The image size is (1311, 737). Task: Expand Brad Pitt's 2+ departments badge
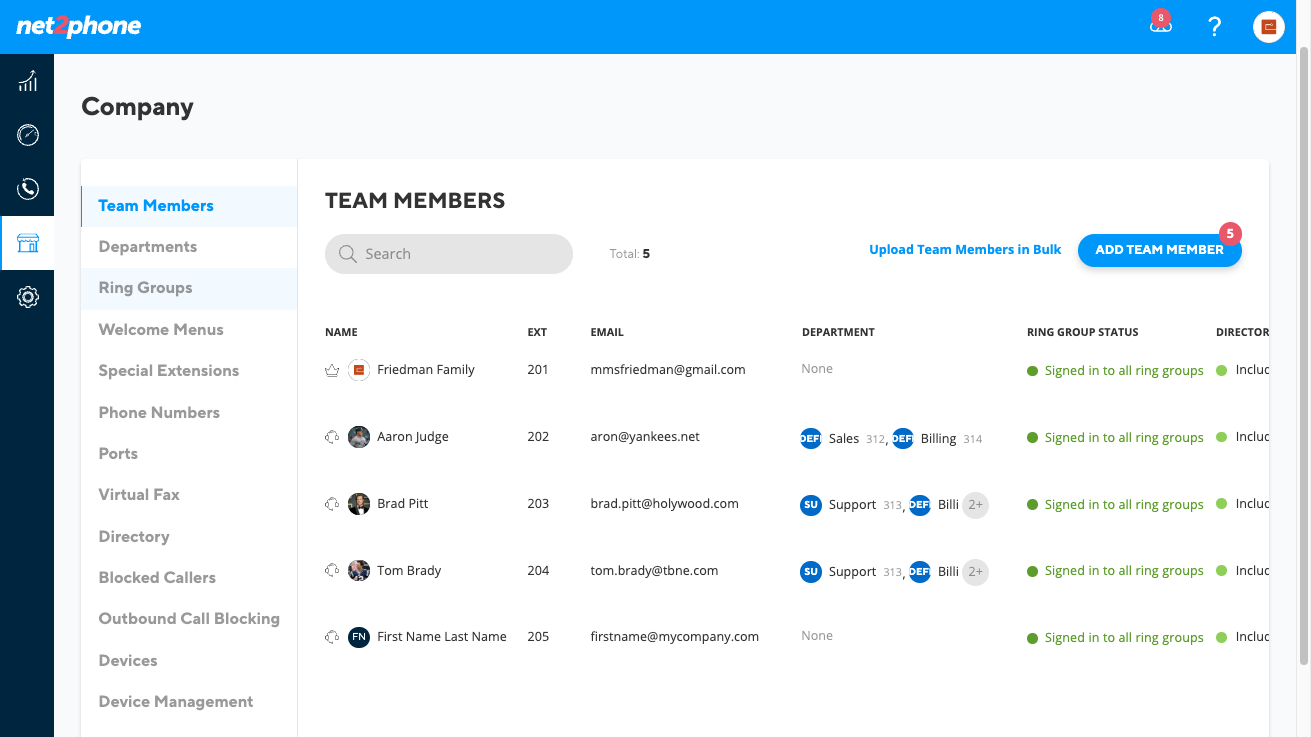tap(975, 505)
